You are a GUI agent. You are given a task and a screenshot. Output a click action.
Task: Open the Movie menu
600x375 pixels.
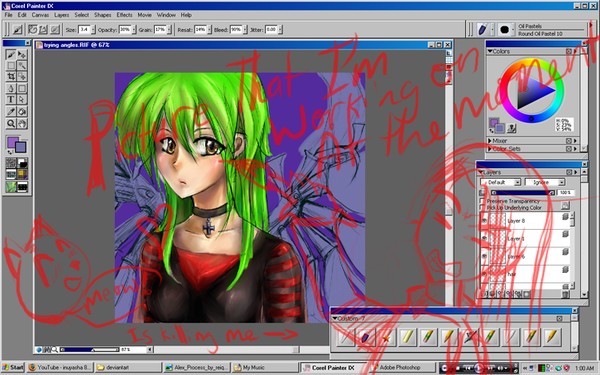[145, 15]
